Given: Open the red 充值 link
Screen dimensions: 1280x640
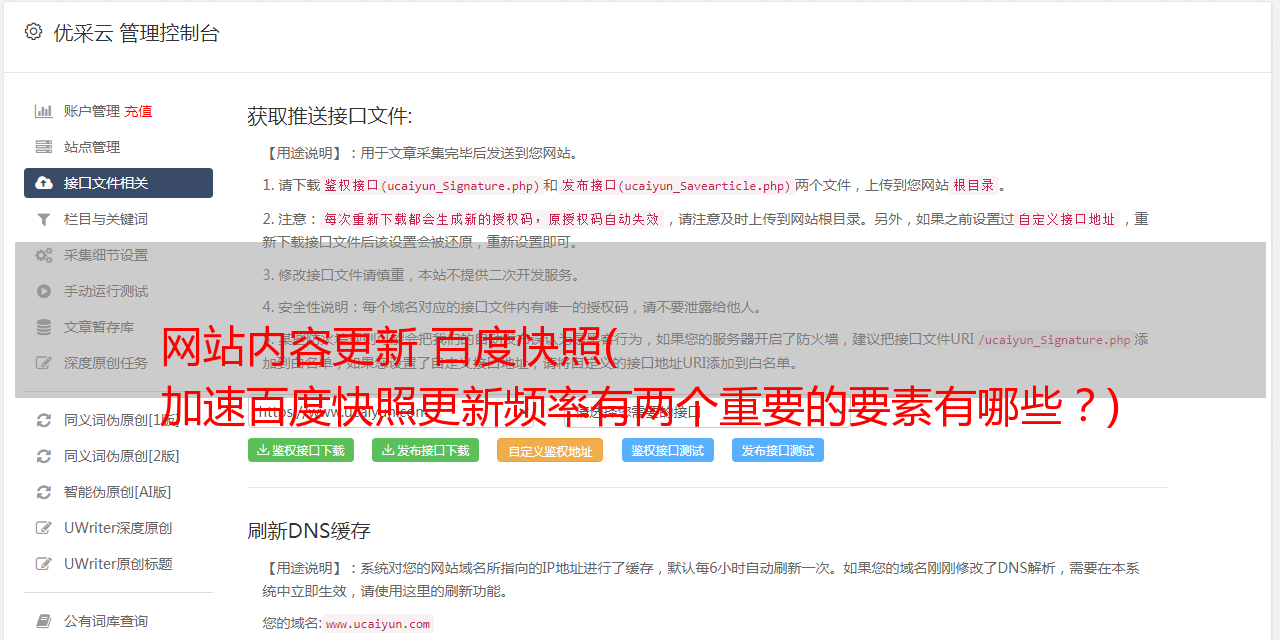Looking at the screenshot, I should 138,111.
